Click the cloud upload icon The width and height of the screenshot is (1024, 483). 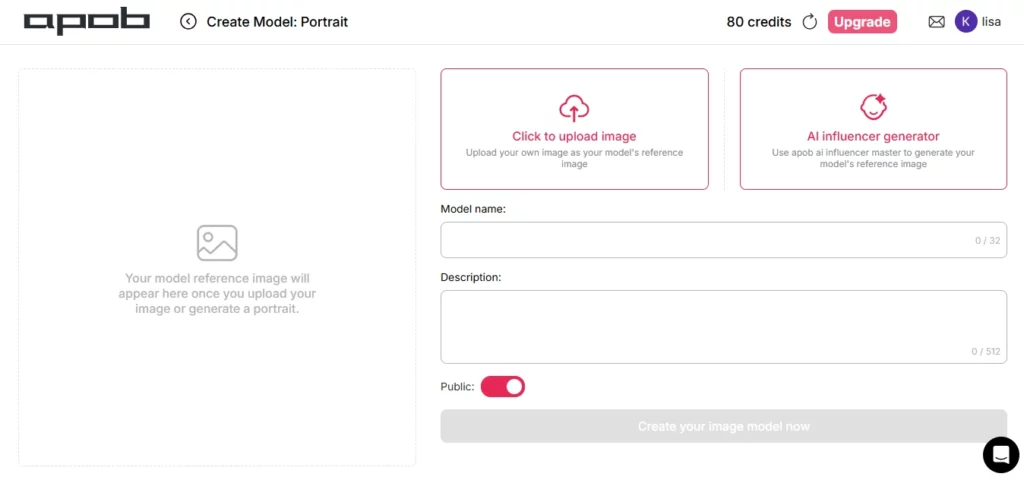point(574,107)
